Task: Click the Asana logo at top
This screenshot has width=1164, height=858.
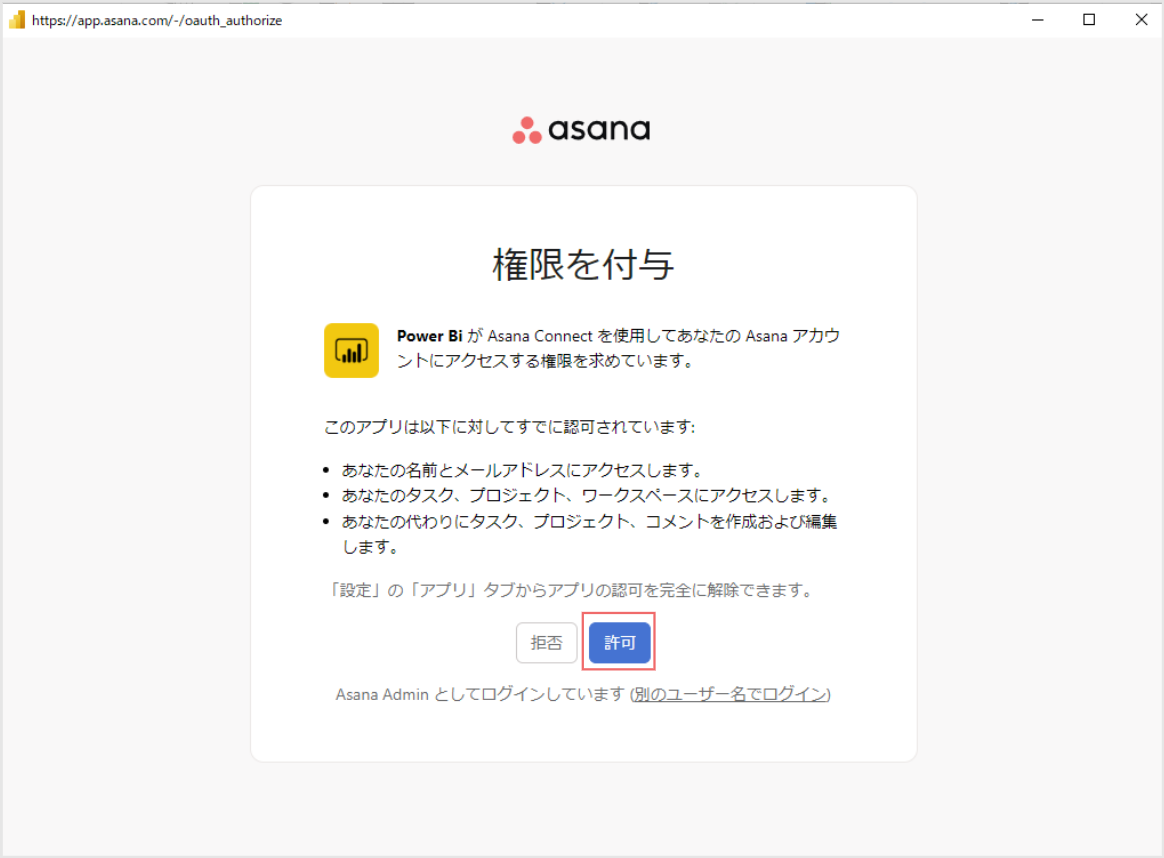Action: tap(581, 130)
